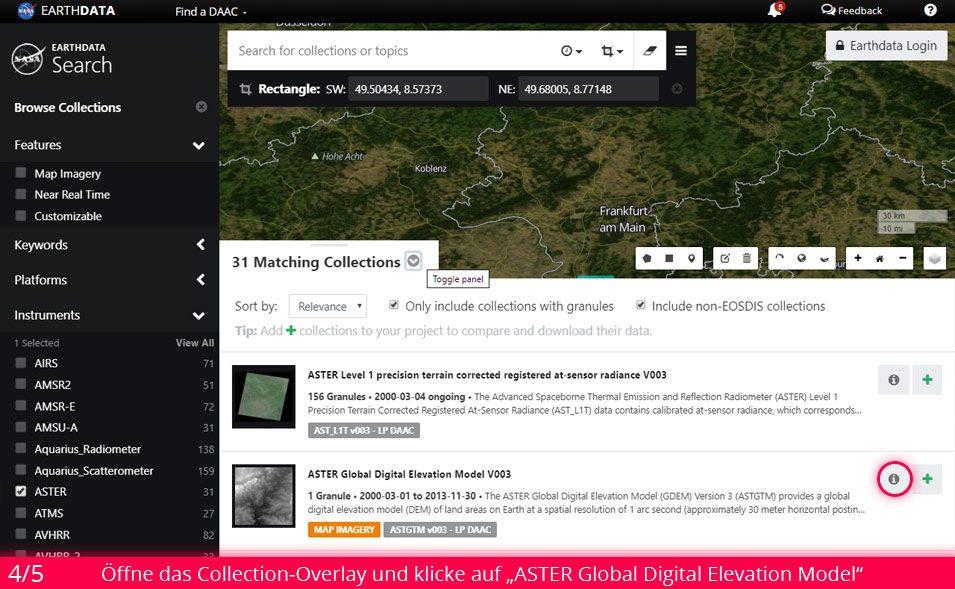Click the ASTGTM v003 - LP DAAC tag
The image size is (955, 589).
pyautogui.click(x=440, y=529)
